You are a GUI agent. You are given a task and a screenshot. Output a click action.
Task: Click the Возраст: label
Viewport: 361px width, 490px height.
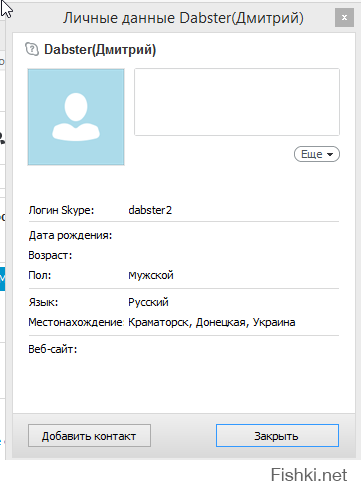tap(50, 255)
